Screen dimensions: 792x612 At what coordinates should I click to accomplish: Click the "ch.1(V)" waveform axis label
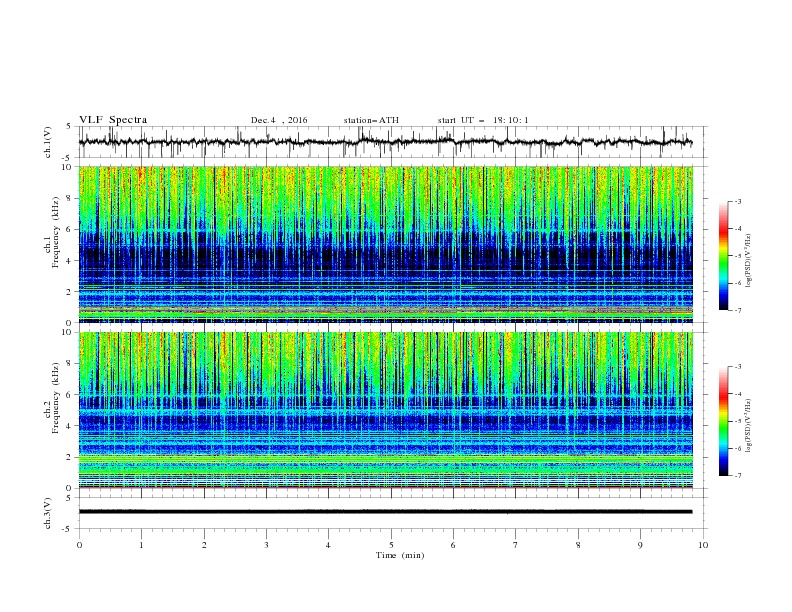tap(48, 142)
